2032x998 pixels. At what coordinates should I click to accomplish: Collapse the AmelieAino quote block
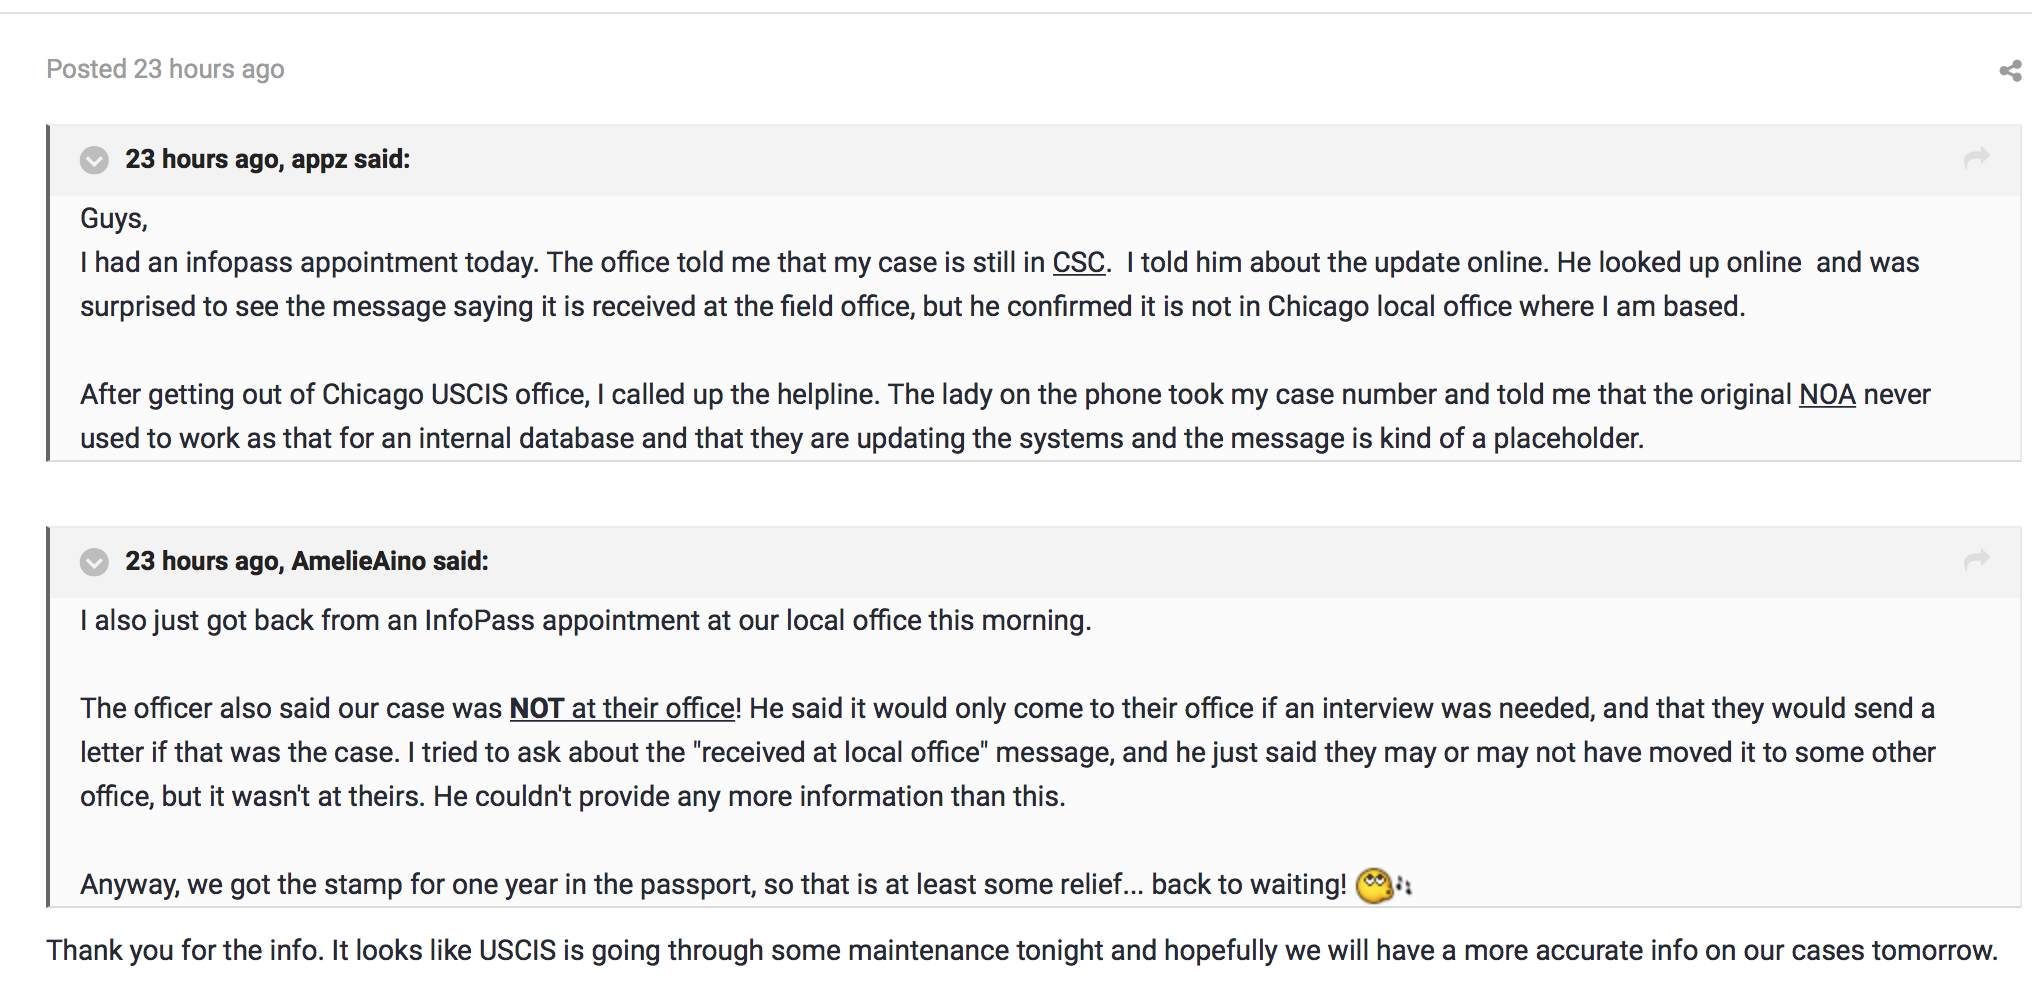click(94, 562)
